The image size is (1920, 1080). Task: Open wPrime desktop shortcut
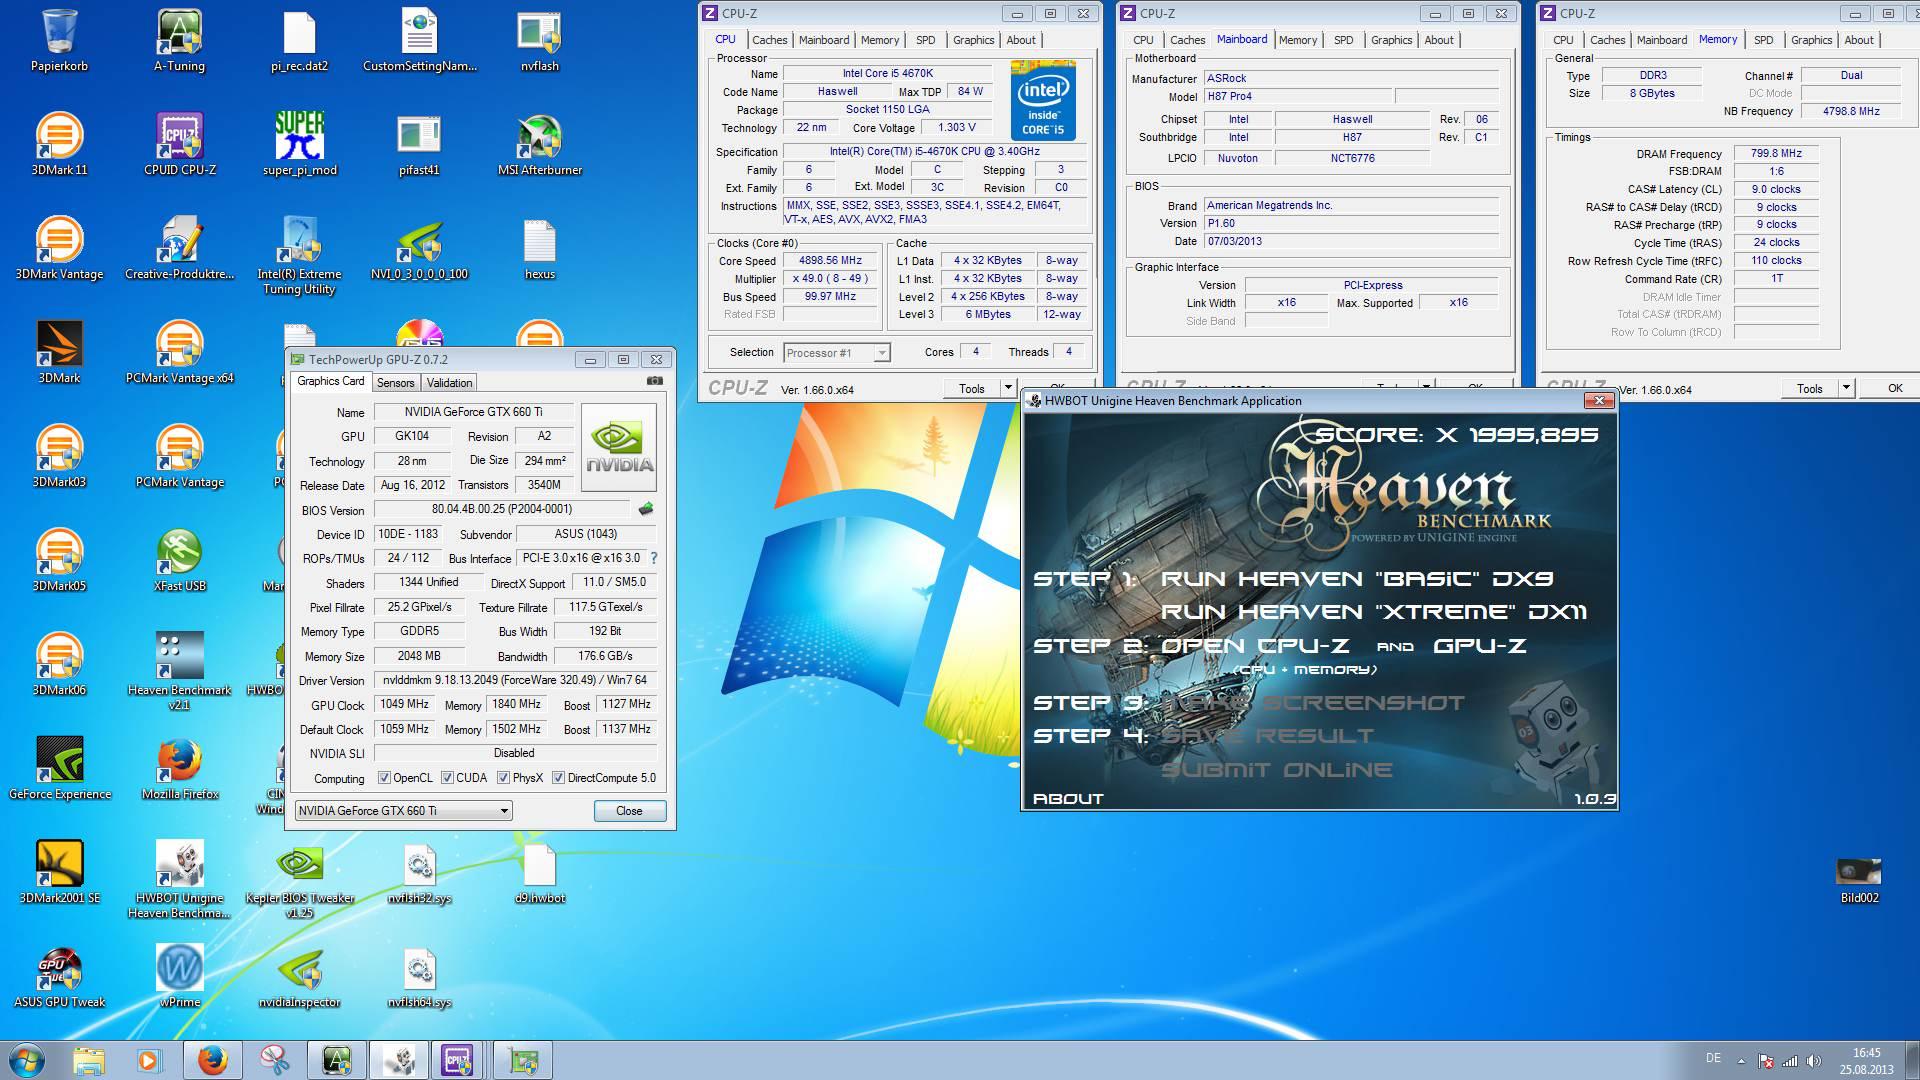180,976
